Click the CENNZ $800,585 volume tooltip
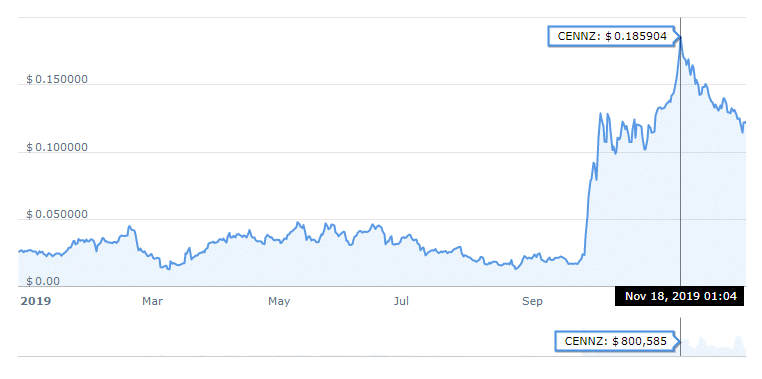Screen dimensions: 762x379 [x=615, y=342]
